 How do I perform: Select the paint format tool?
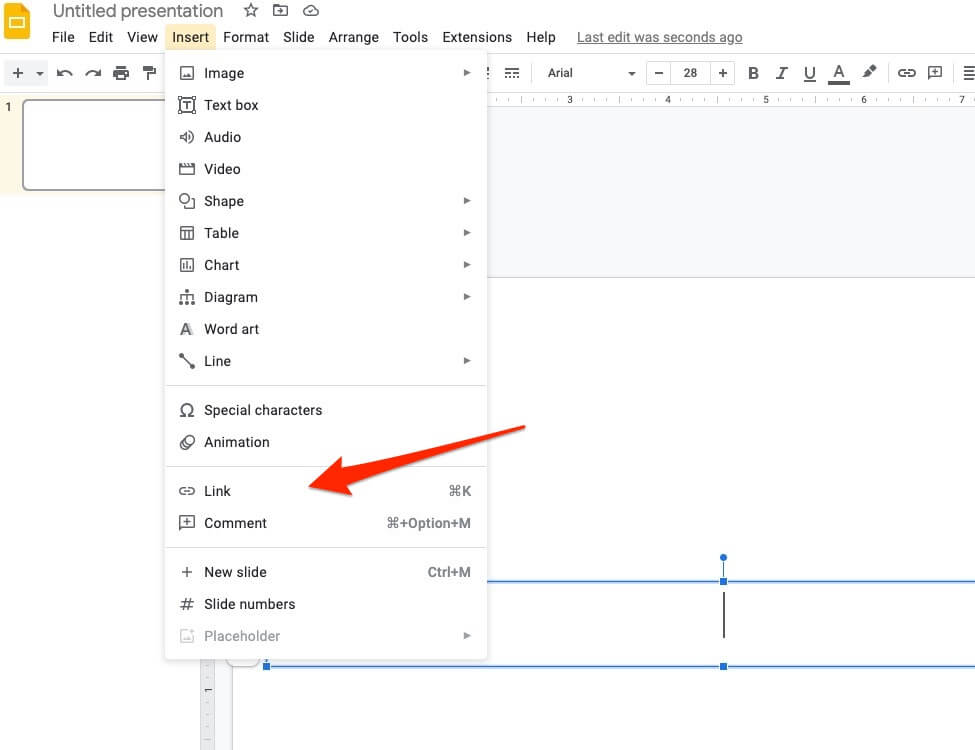tap(149, 73)
